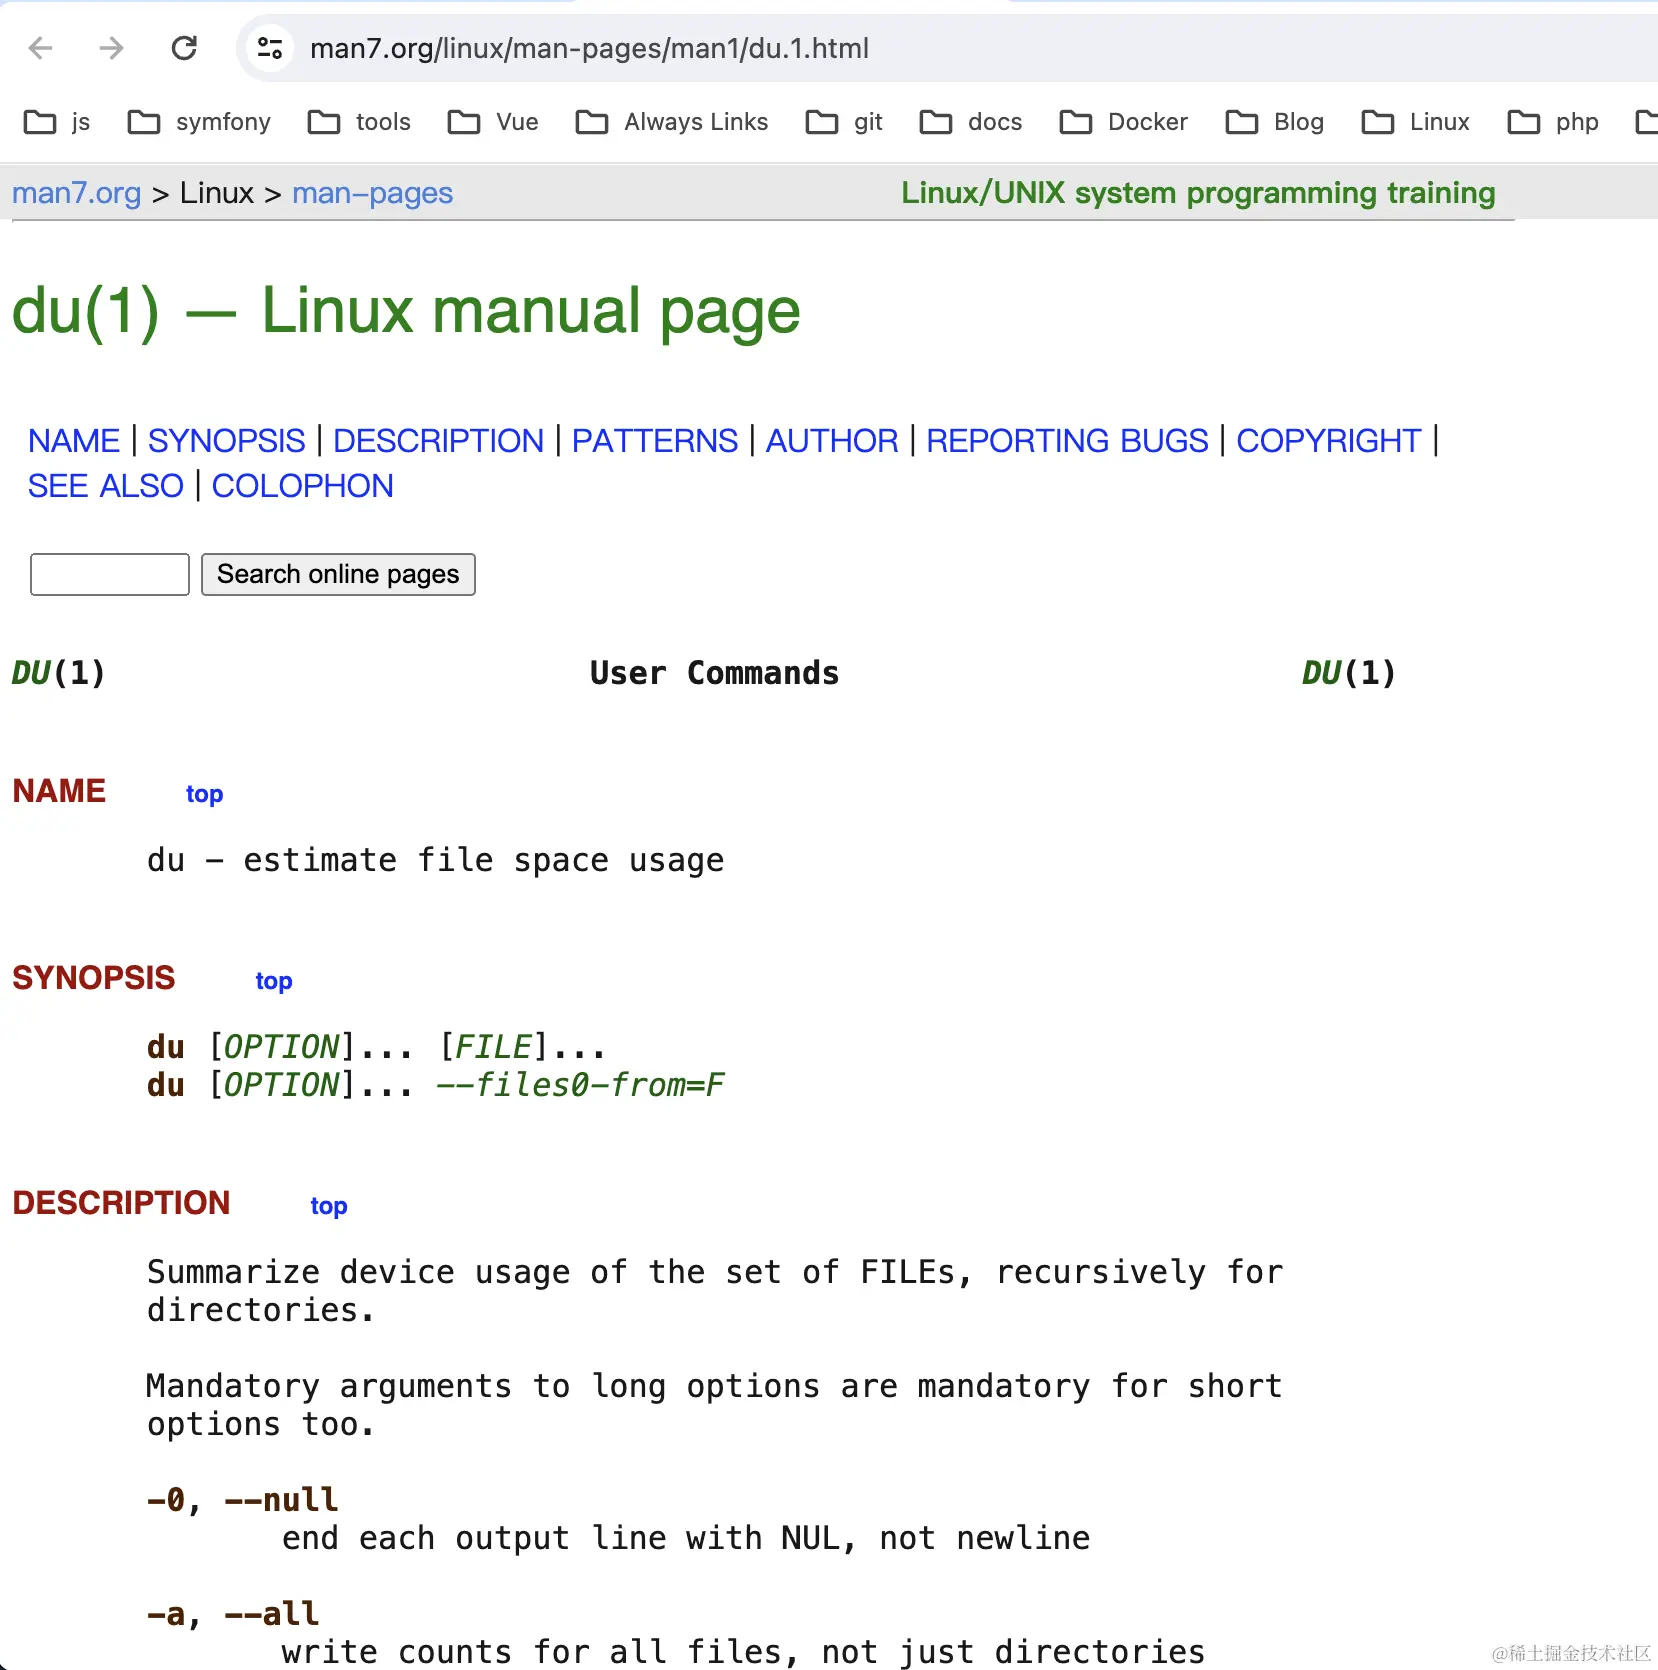Click the DESCRIPTION section heading

[x=121, y=1203]
